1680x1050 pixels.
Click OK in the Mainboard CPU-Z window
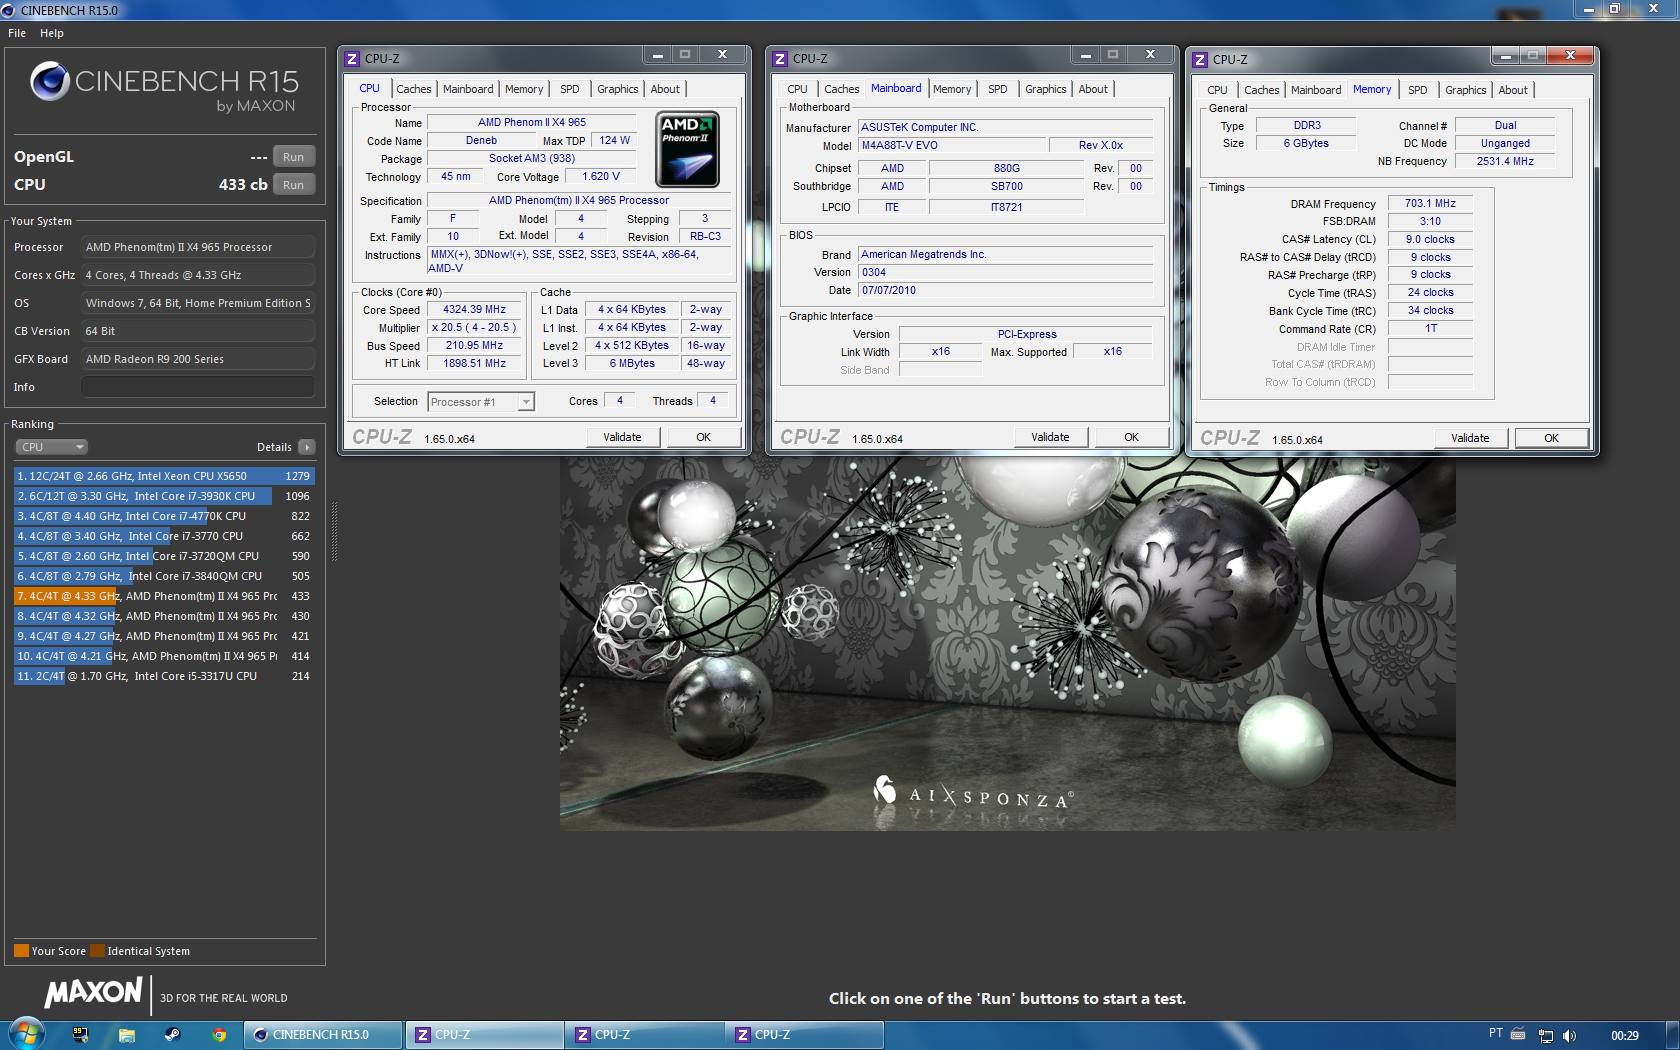1132,437
